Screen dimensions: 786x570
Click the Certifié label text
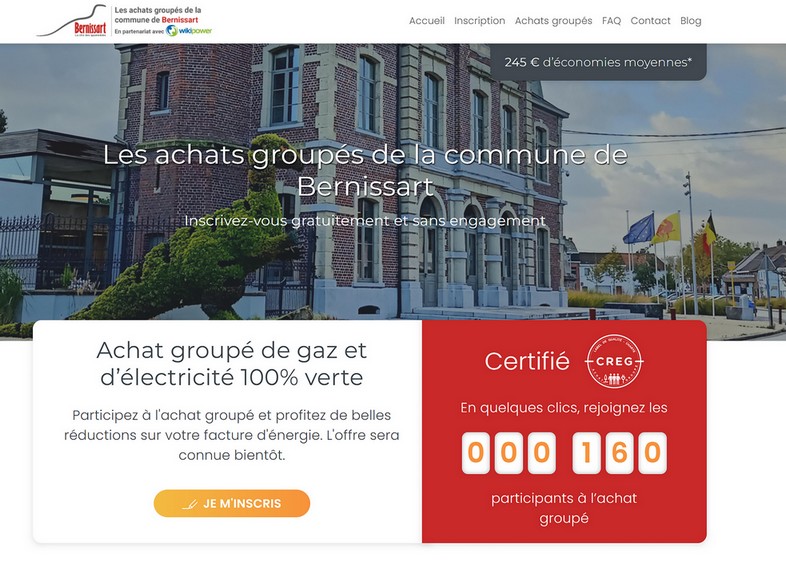click(527, 361)
